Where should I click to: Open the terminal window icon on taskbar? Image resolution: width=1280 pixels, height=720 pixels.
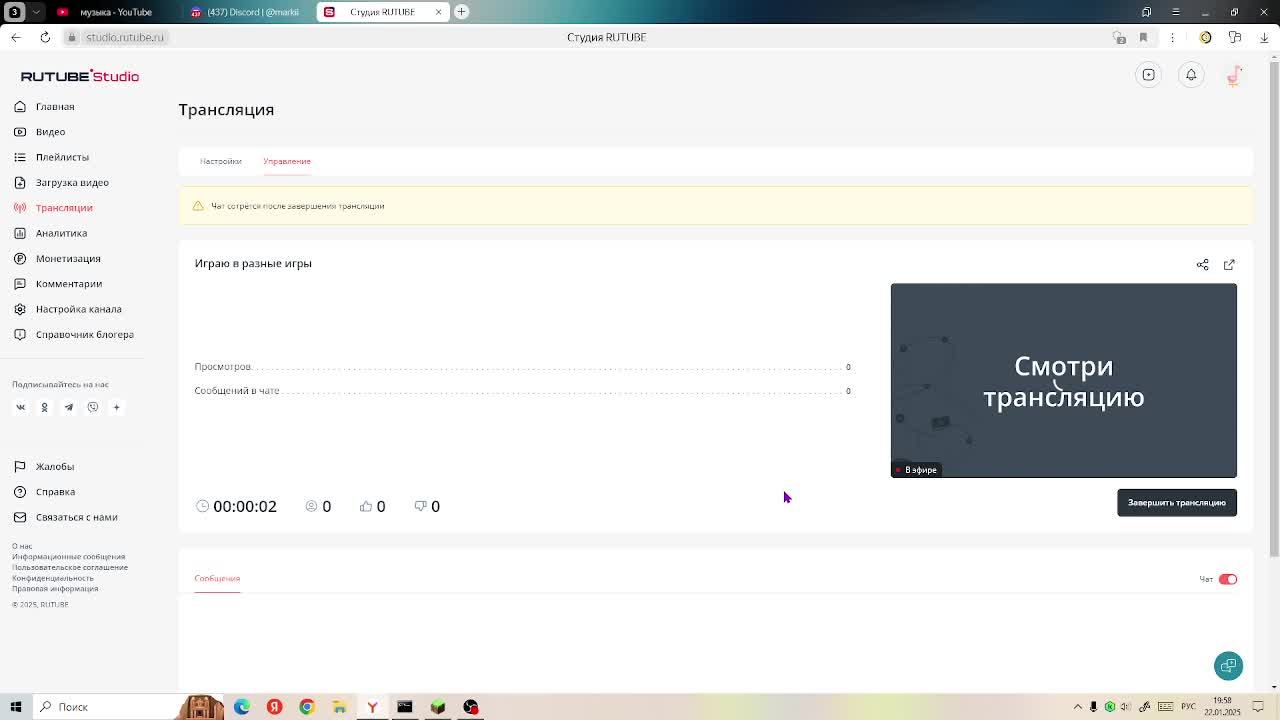(405, 707)
